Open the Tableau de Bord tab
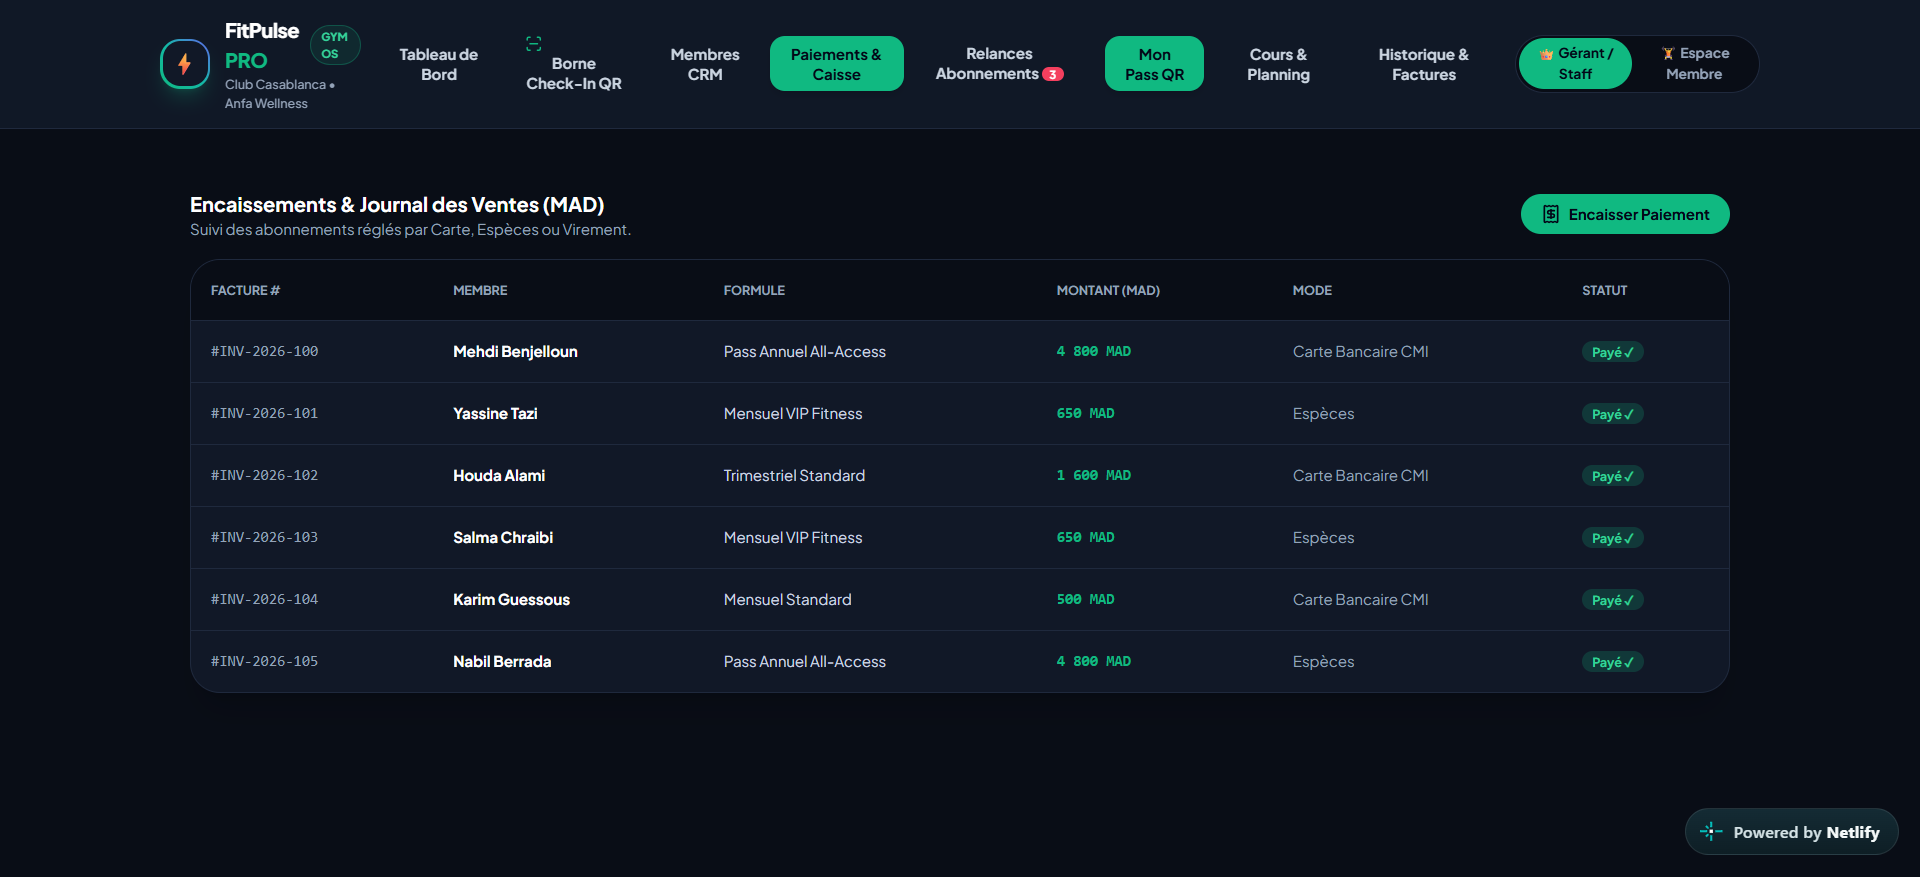The image size is (1920, 877). 439,64
